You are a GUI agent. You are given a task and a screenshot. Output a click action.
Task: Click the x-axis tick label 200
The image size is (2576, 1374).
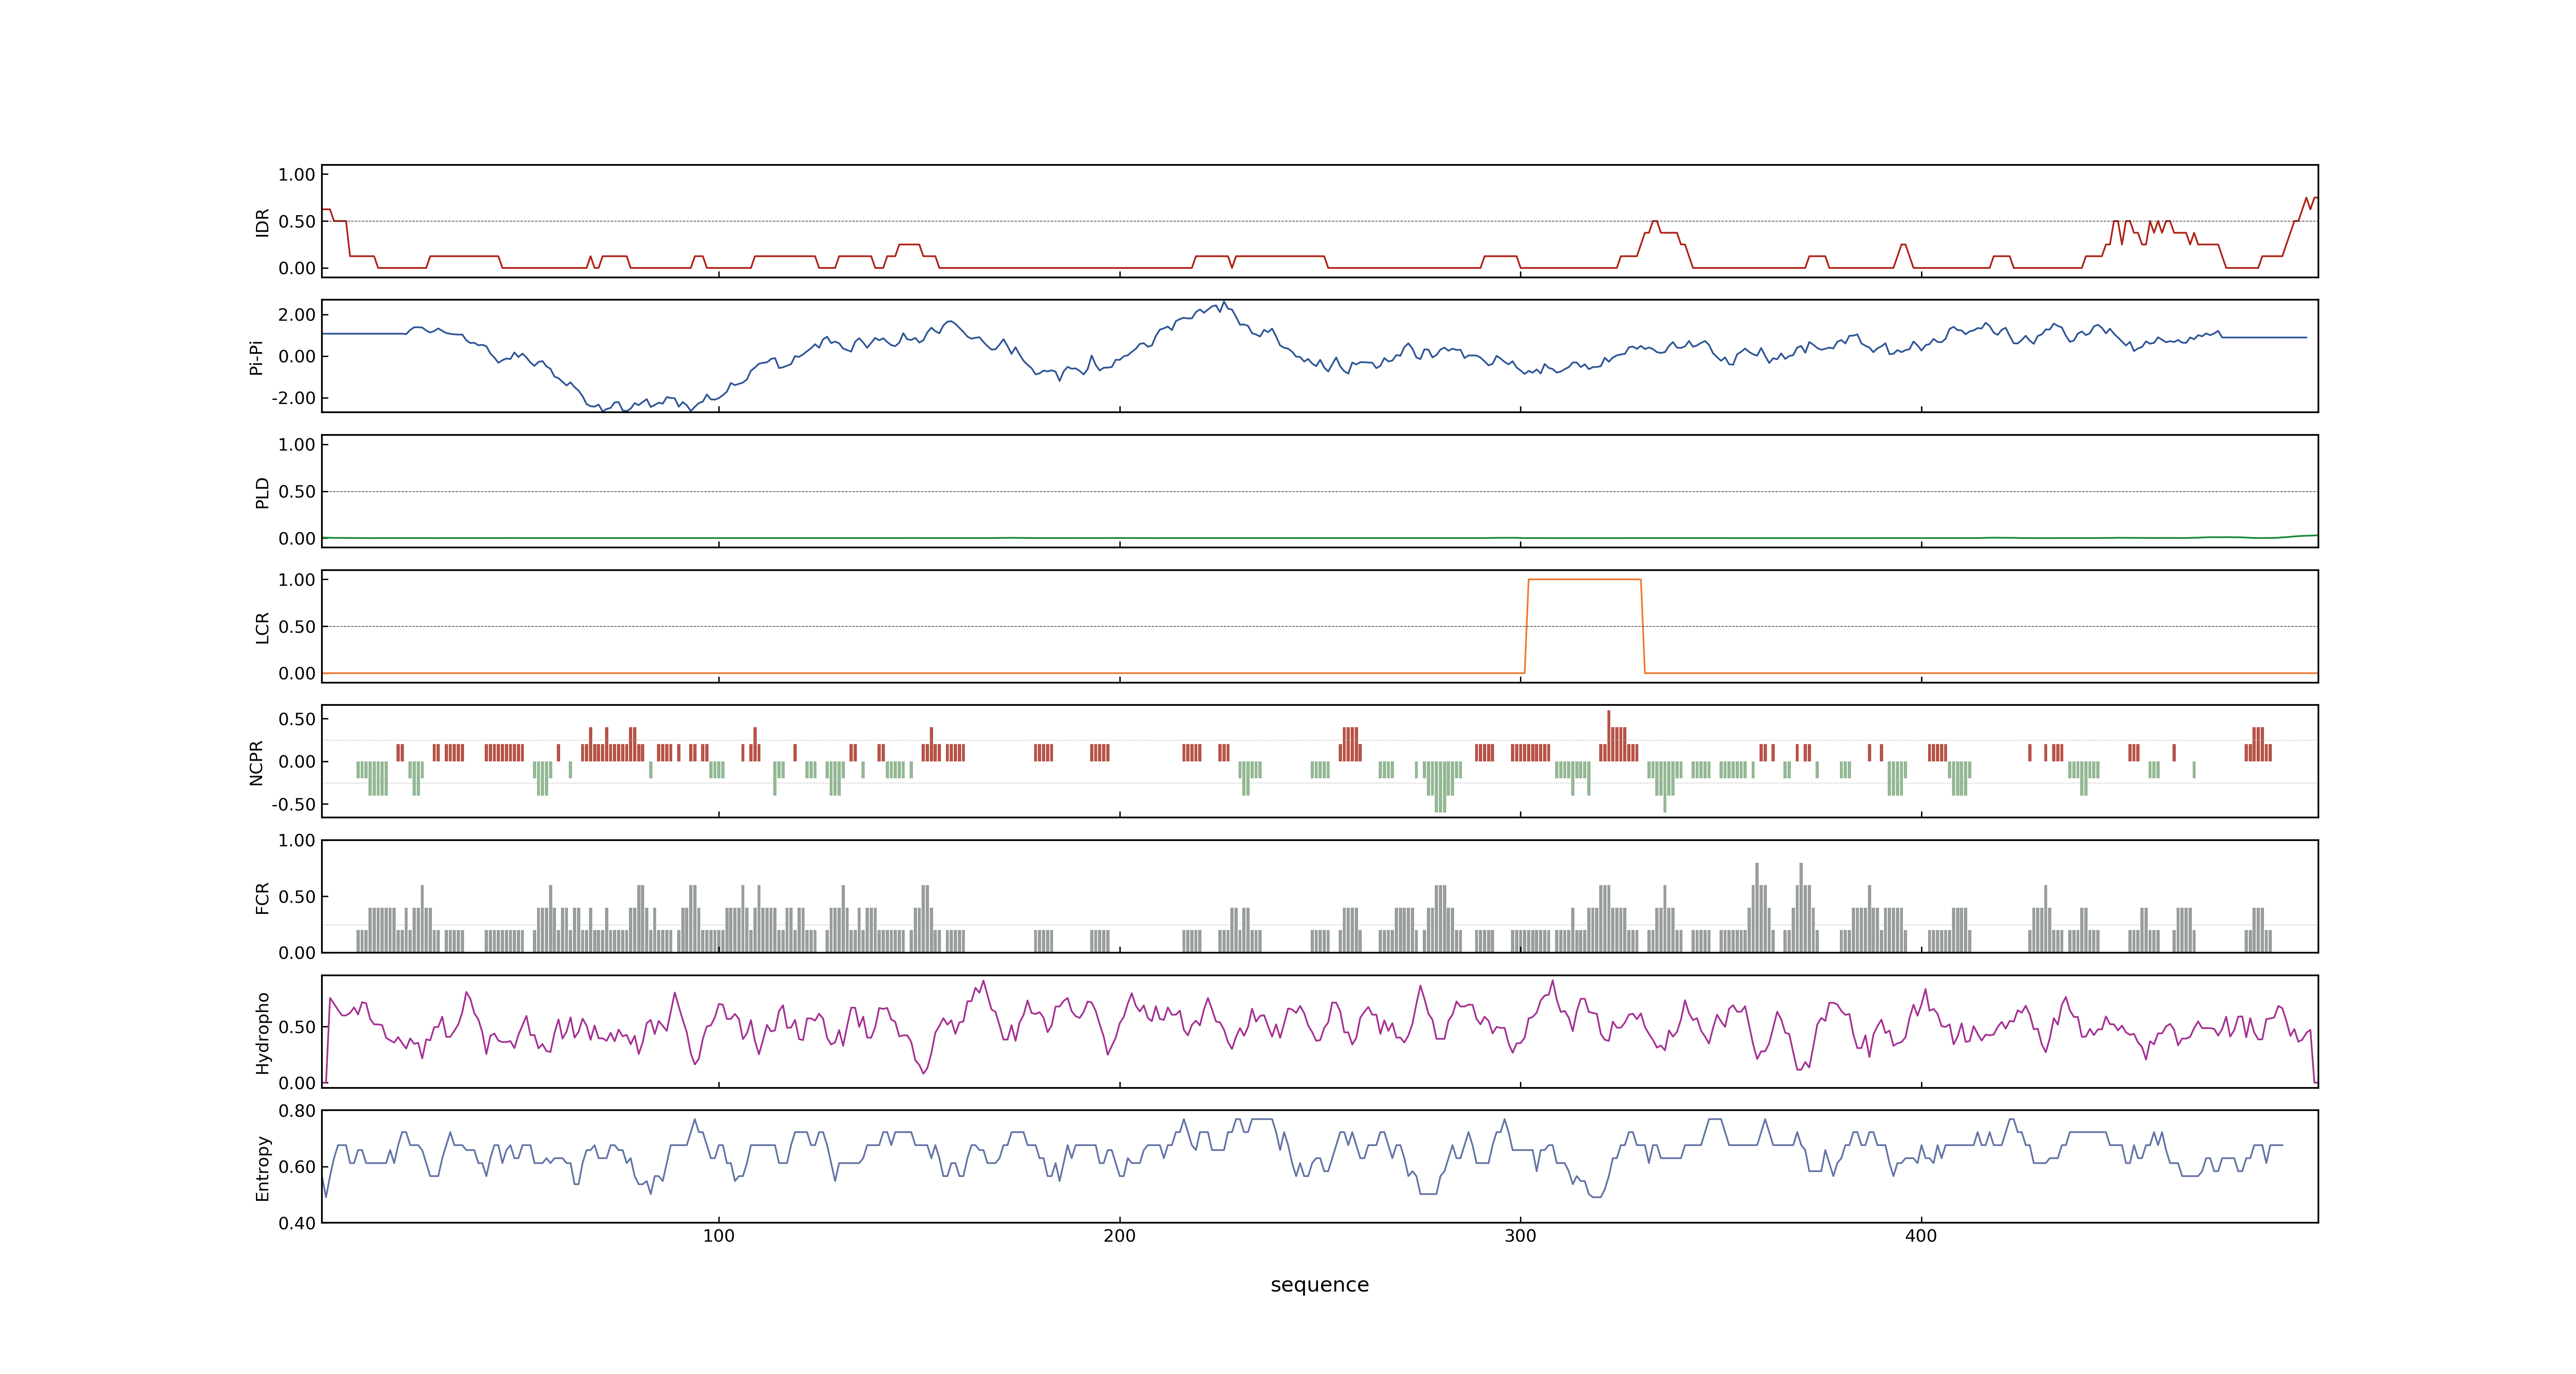point(1119,1236)
